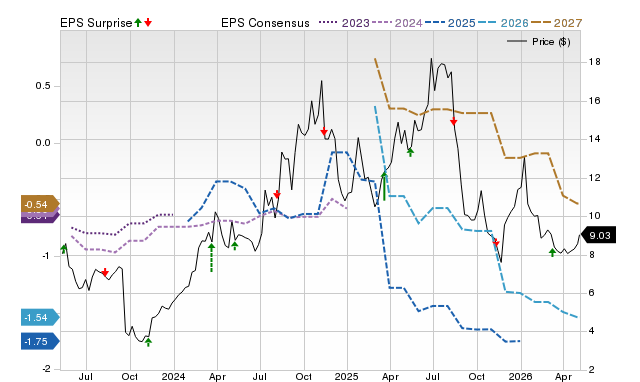Click the 2026 label on the time axis

coord(520,376)
